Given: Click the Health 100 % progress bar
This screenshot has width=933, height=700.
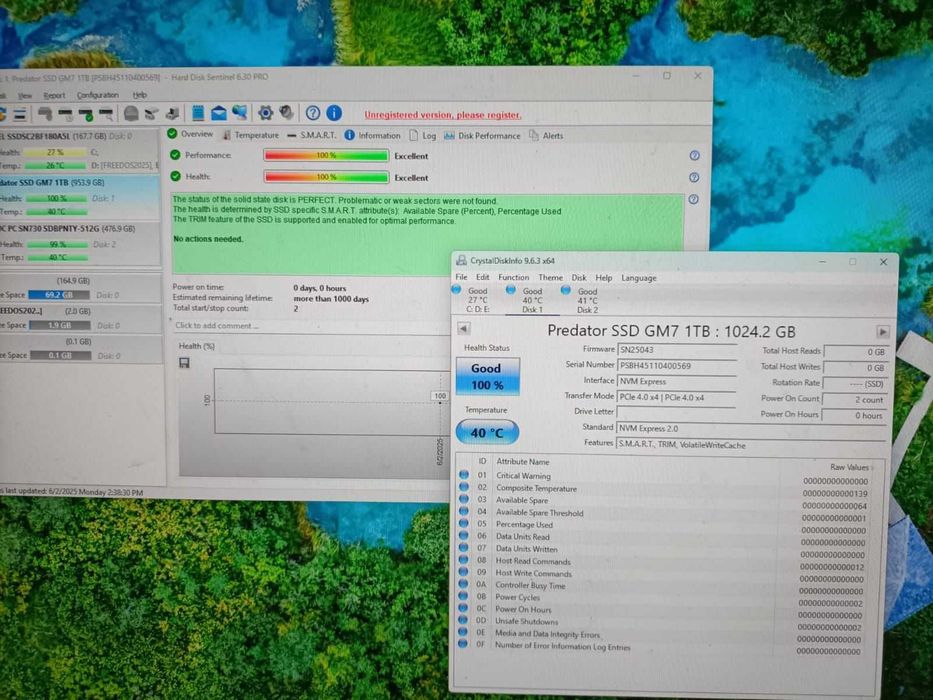Looking at the screenshot, I should [x=326, y=177].
